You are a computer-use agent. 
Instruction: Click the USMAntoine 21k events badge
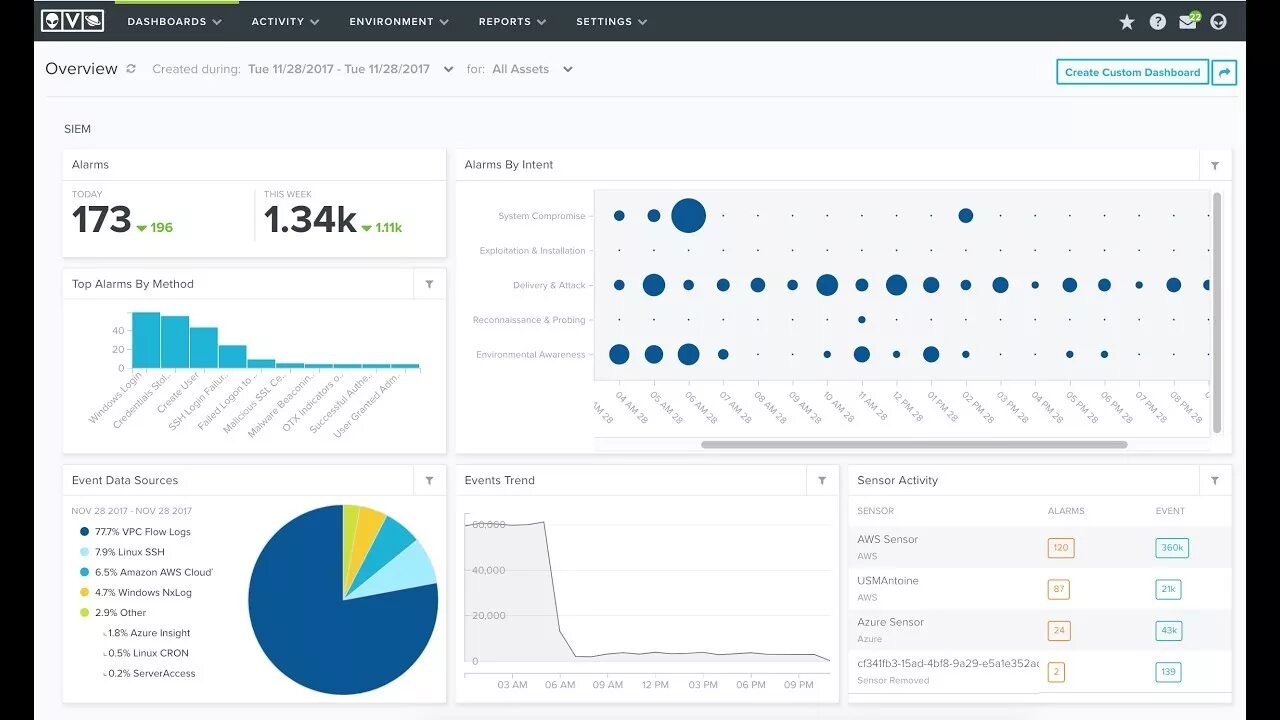[x=1169, y=589]
